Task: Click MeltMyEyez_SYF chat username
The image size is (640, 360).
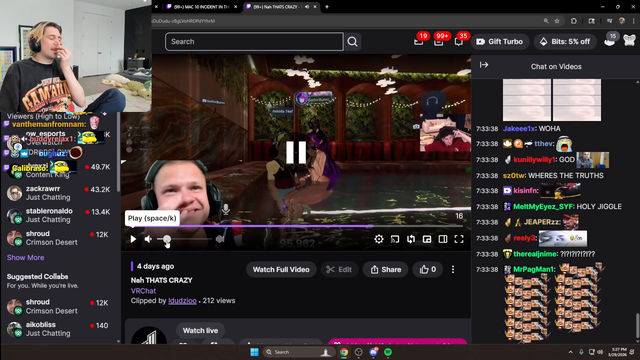Action: pos(544,207)
